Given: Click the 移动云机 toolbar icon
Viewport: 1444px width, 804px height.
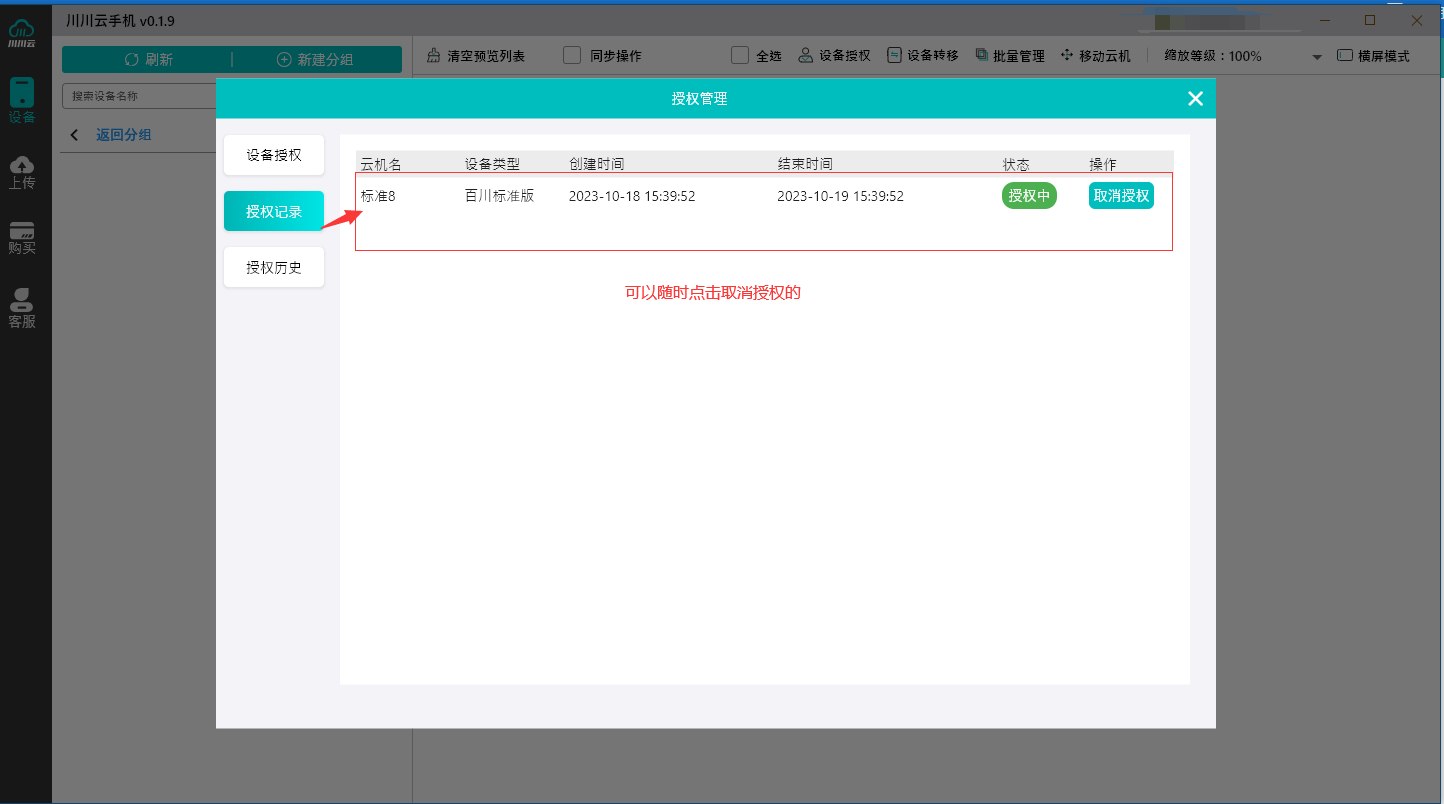Looking at the screenshot, I should (1095, 55).
